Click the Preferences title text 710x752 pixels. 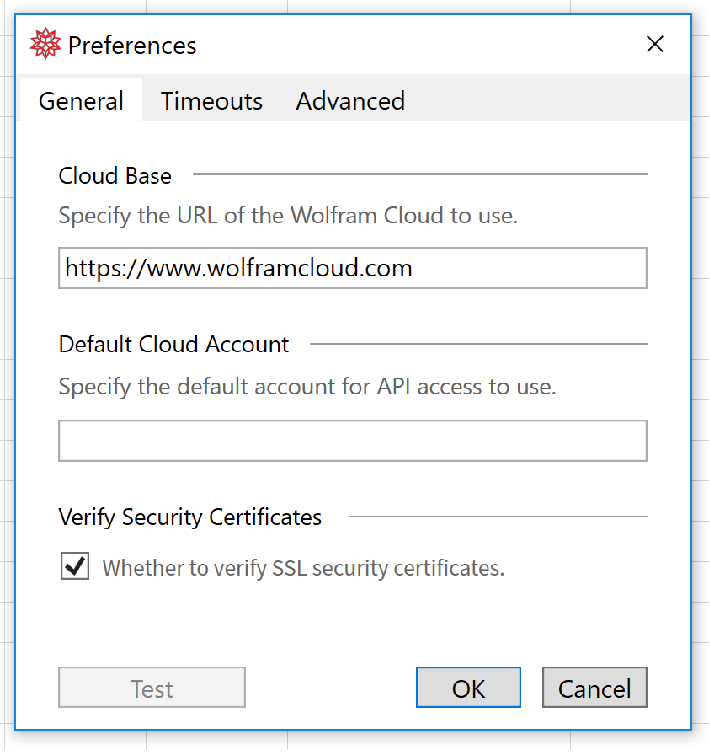pos(132,45)
